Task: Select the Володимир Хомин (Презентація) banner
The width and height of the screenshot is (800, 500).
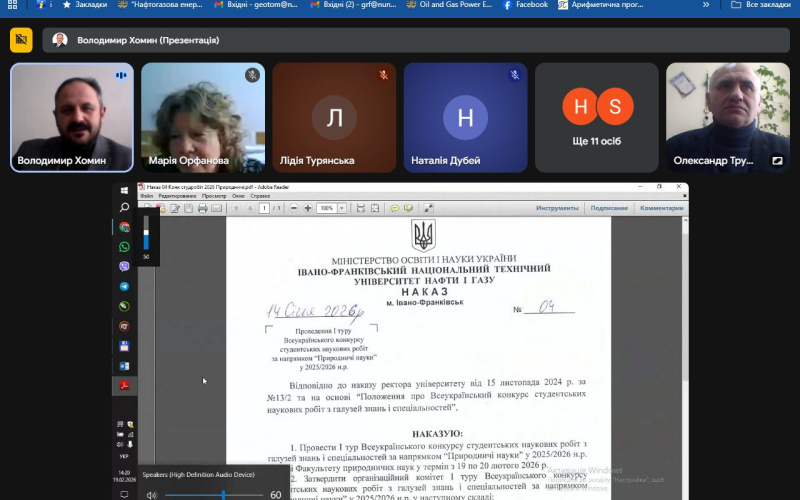Action: (x=416, y=40)
